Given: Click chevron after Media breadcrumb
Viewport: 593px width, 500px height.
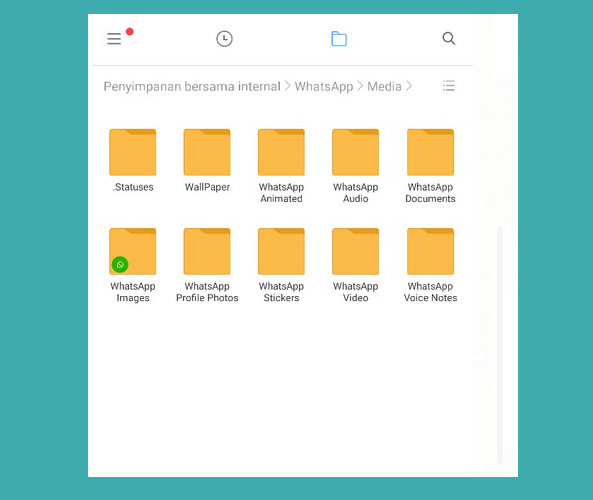Looking at the screenshot, I should [x=409, y=86].
